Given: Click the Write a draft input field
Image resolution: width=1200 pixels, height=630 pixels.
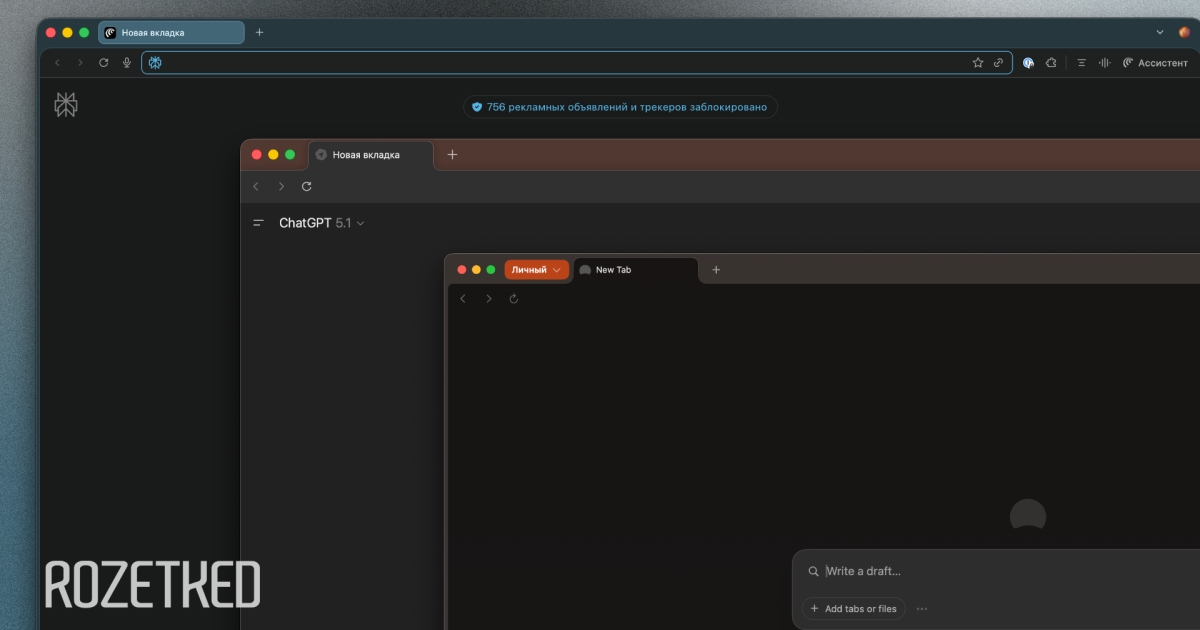Looking at the screenshot, I should (1000, 571).
